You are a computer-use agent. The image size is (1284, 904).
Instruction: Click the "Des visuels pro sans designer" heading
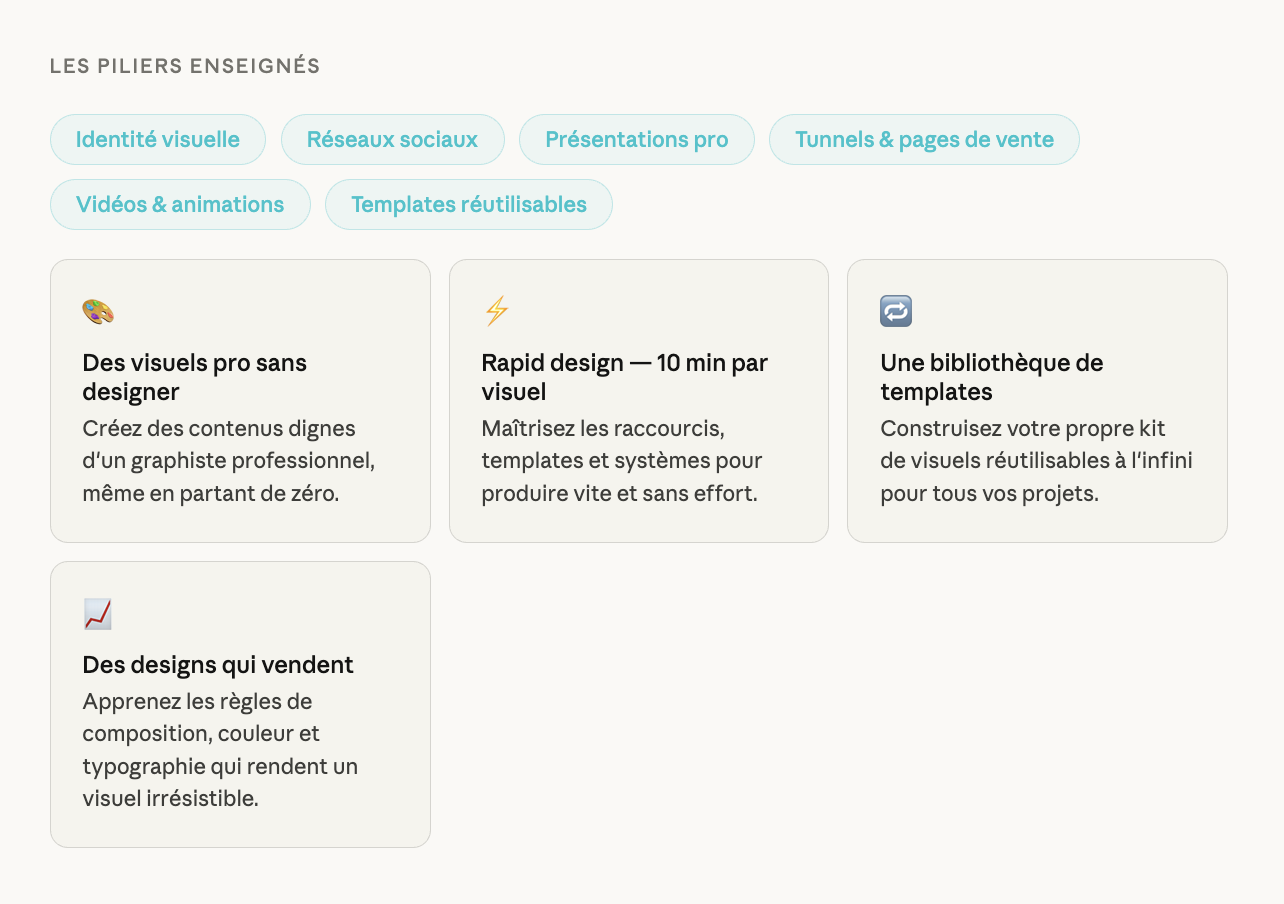coord(194,377)
